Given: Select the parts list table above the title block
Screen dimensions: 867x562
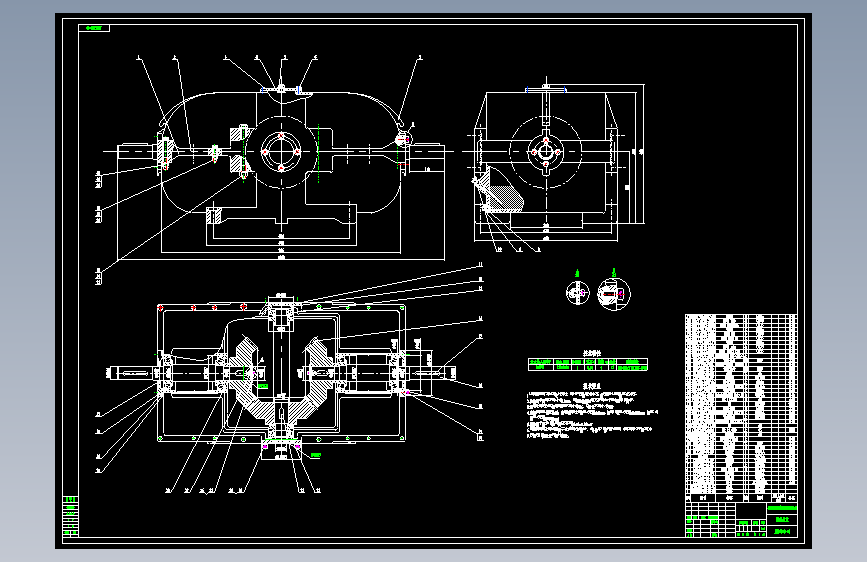Looking at the screenshot, I should [741, 408].
